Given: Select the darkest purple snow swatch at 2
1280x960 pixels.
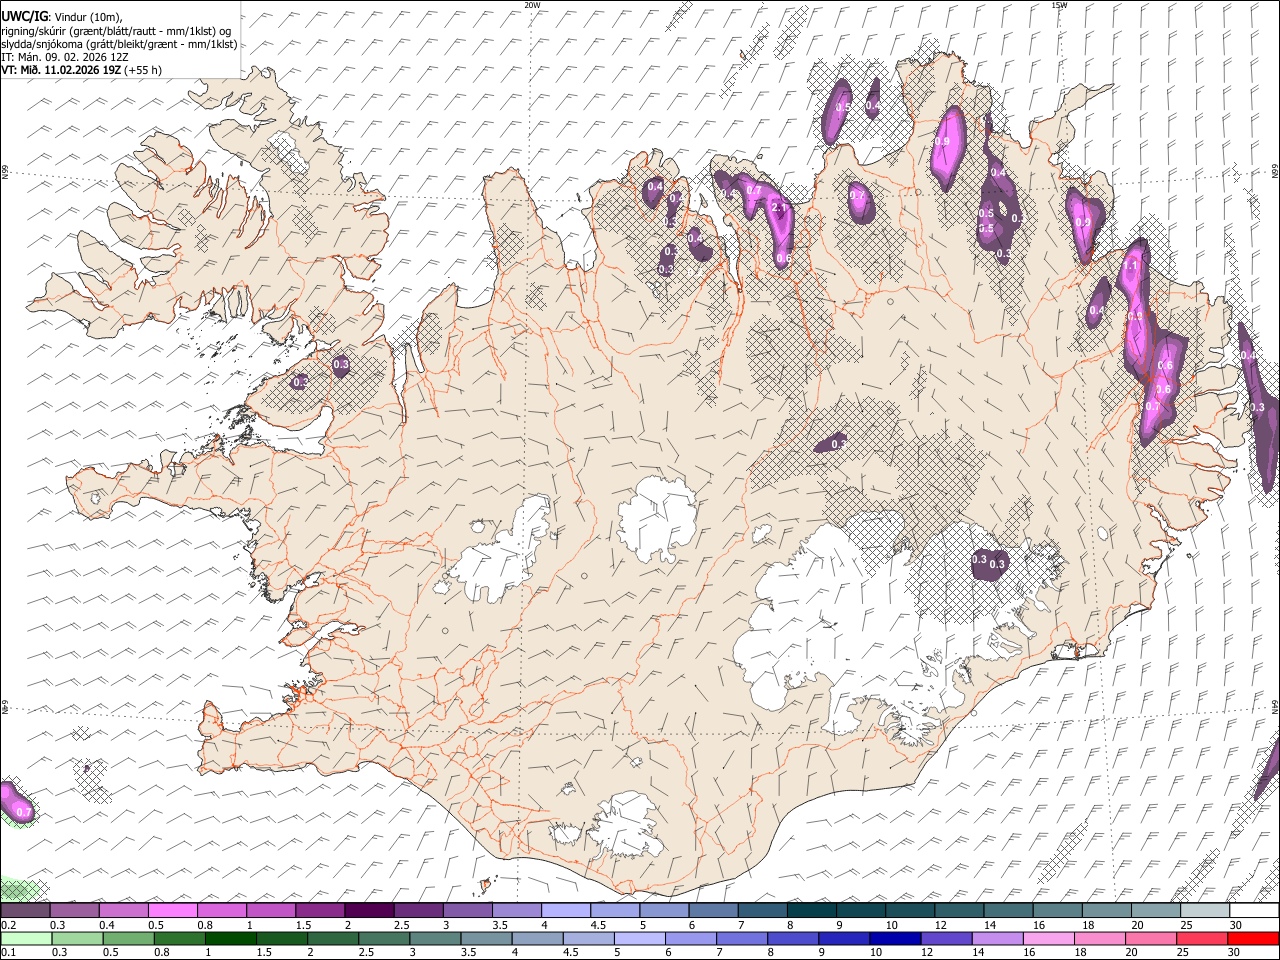Looking at the screenshot, I should (x=369, y=911).
